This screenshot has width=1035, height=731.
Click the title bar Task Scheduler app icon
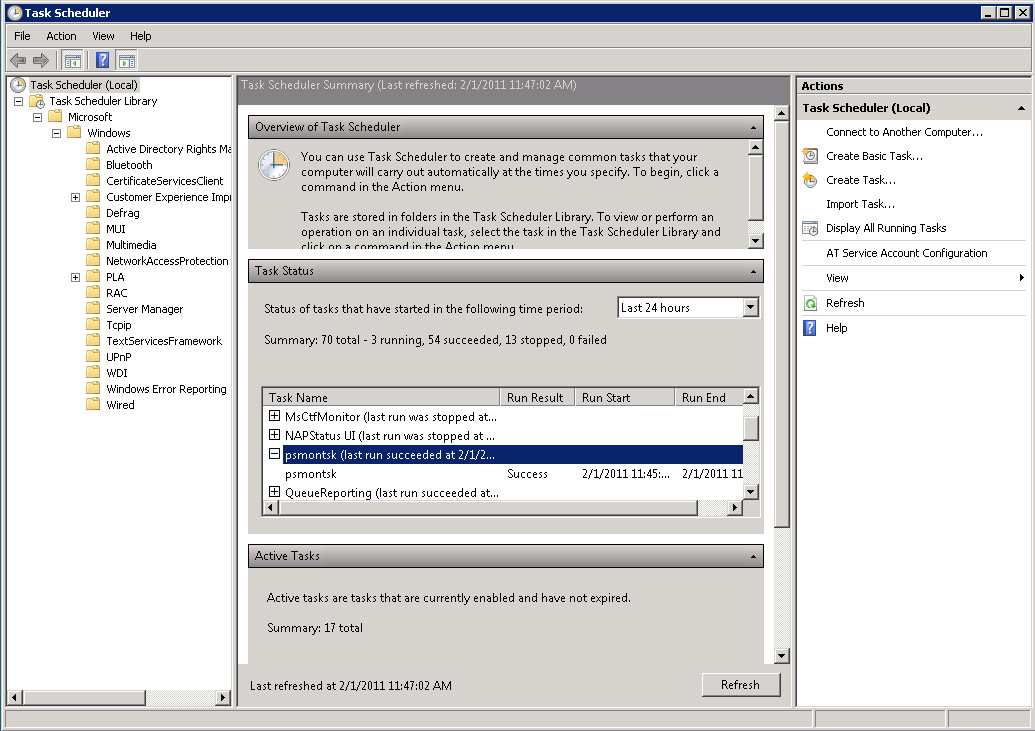click(15, 13)
